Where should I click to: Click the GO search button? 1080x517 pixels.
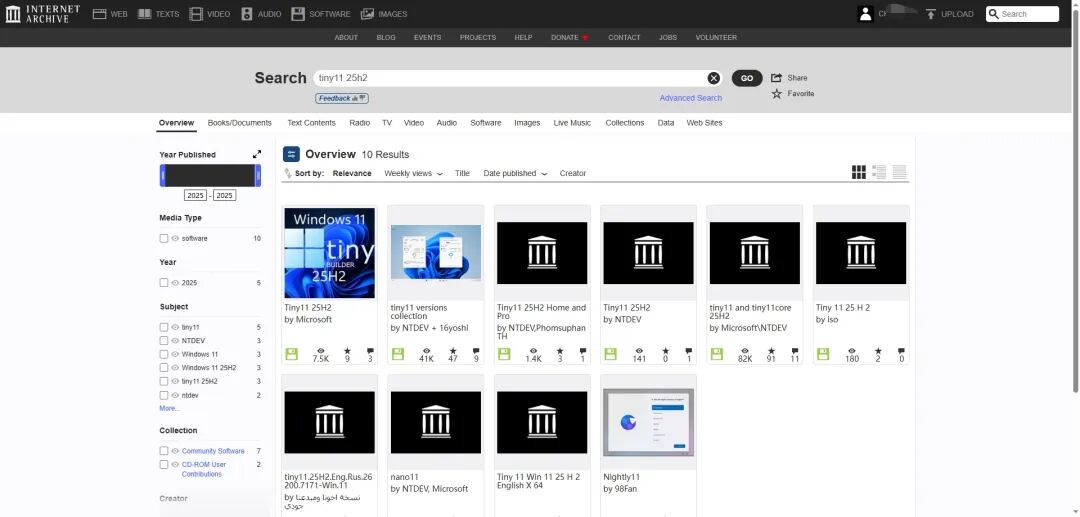(x=747, y=78)
